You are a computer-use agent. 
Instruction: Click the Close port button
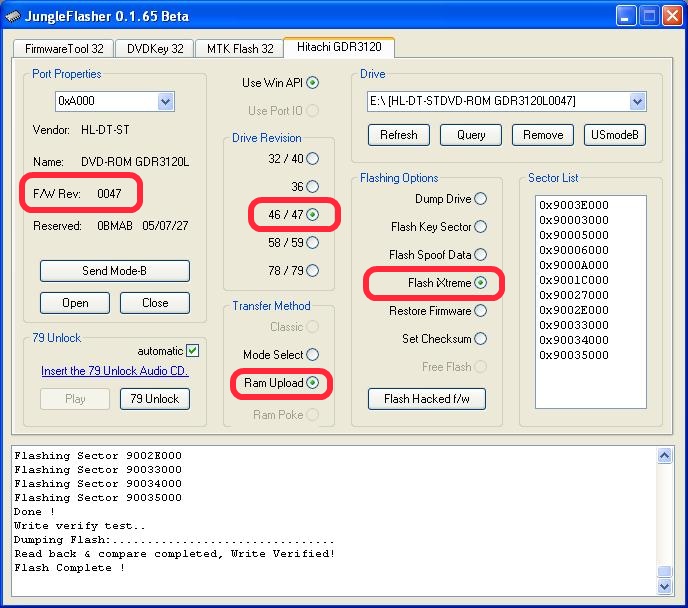point(155,303)
